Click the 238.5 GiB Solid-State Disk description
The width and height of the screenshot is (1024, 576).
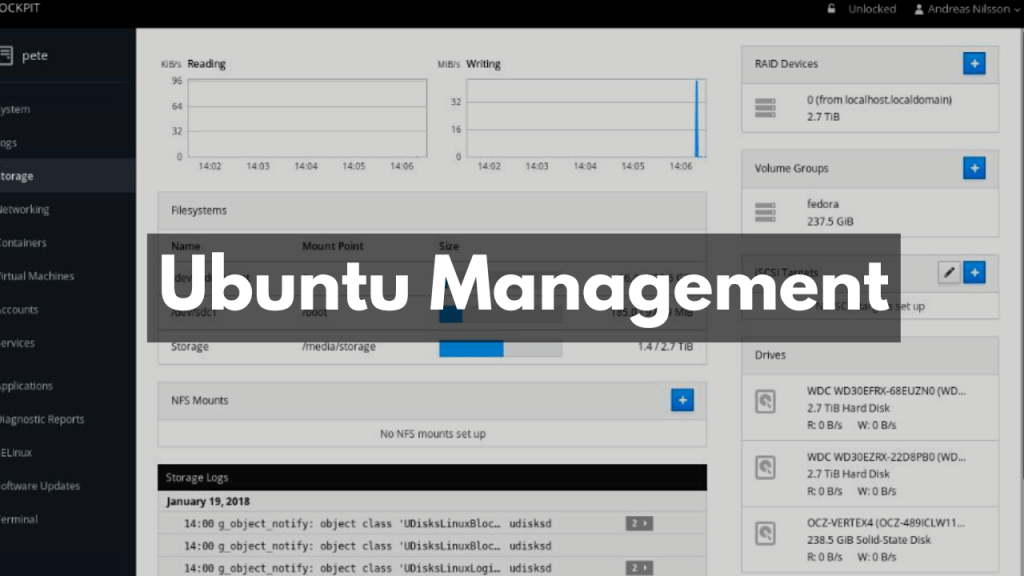tap(869, 539)
